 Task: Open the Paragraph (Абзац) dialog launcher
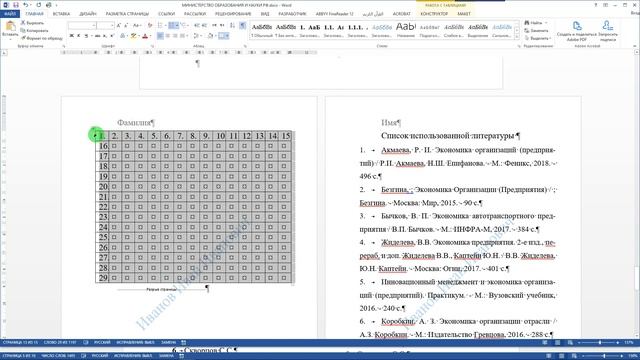(245, 47)
